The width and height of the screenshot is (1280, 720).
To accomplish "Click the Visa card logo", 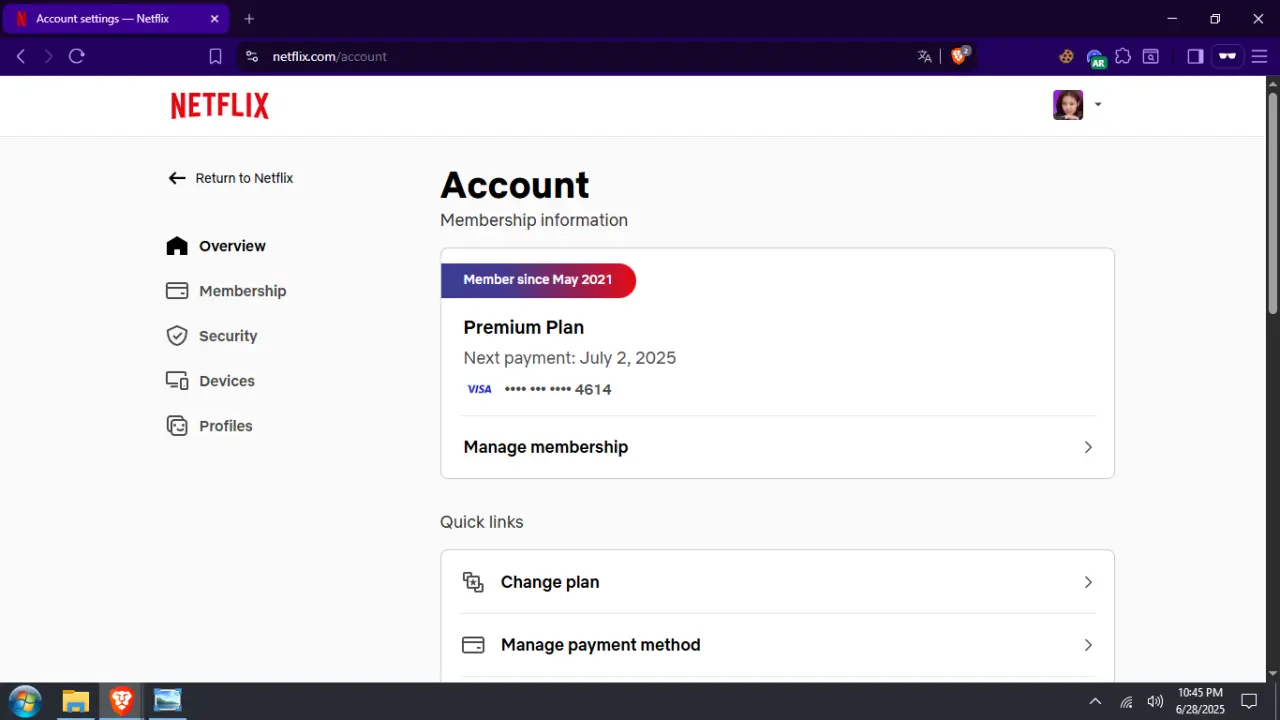I will click(479, 389).
